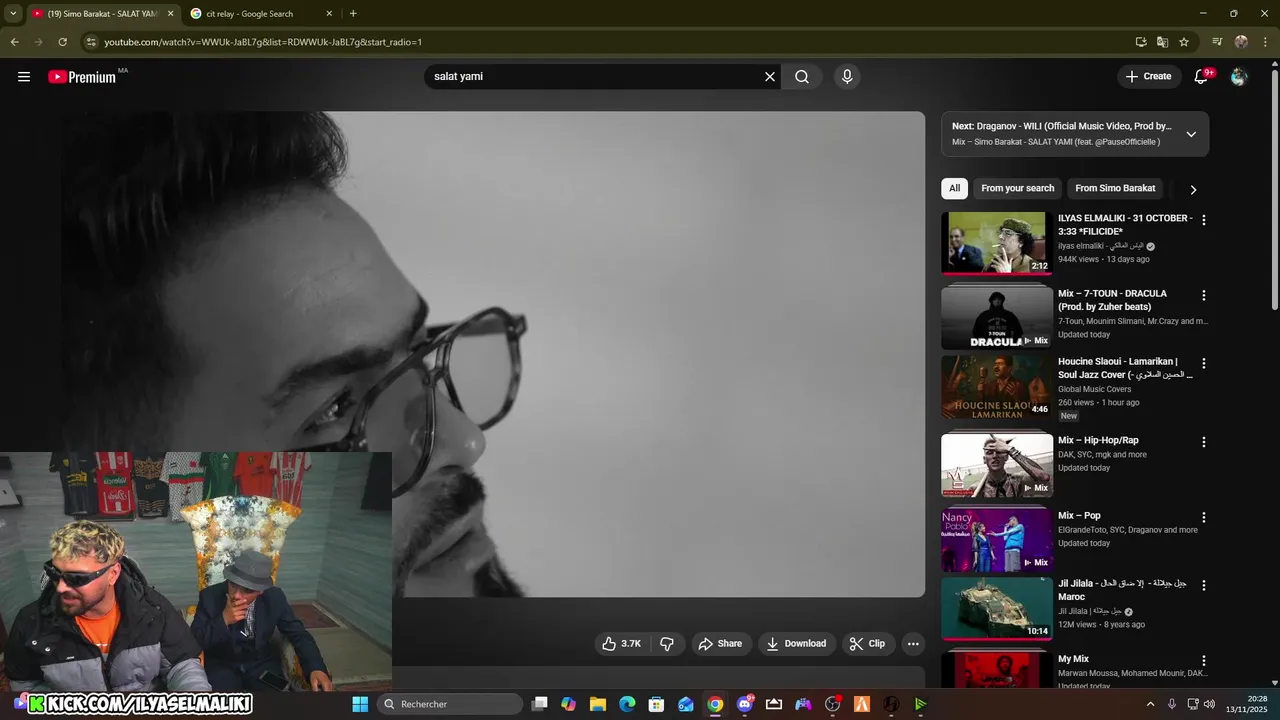Open options for Mix 7-TOUN DRACULA

click(1204, 296)
